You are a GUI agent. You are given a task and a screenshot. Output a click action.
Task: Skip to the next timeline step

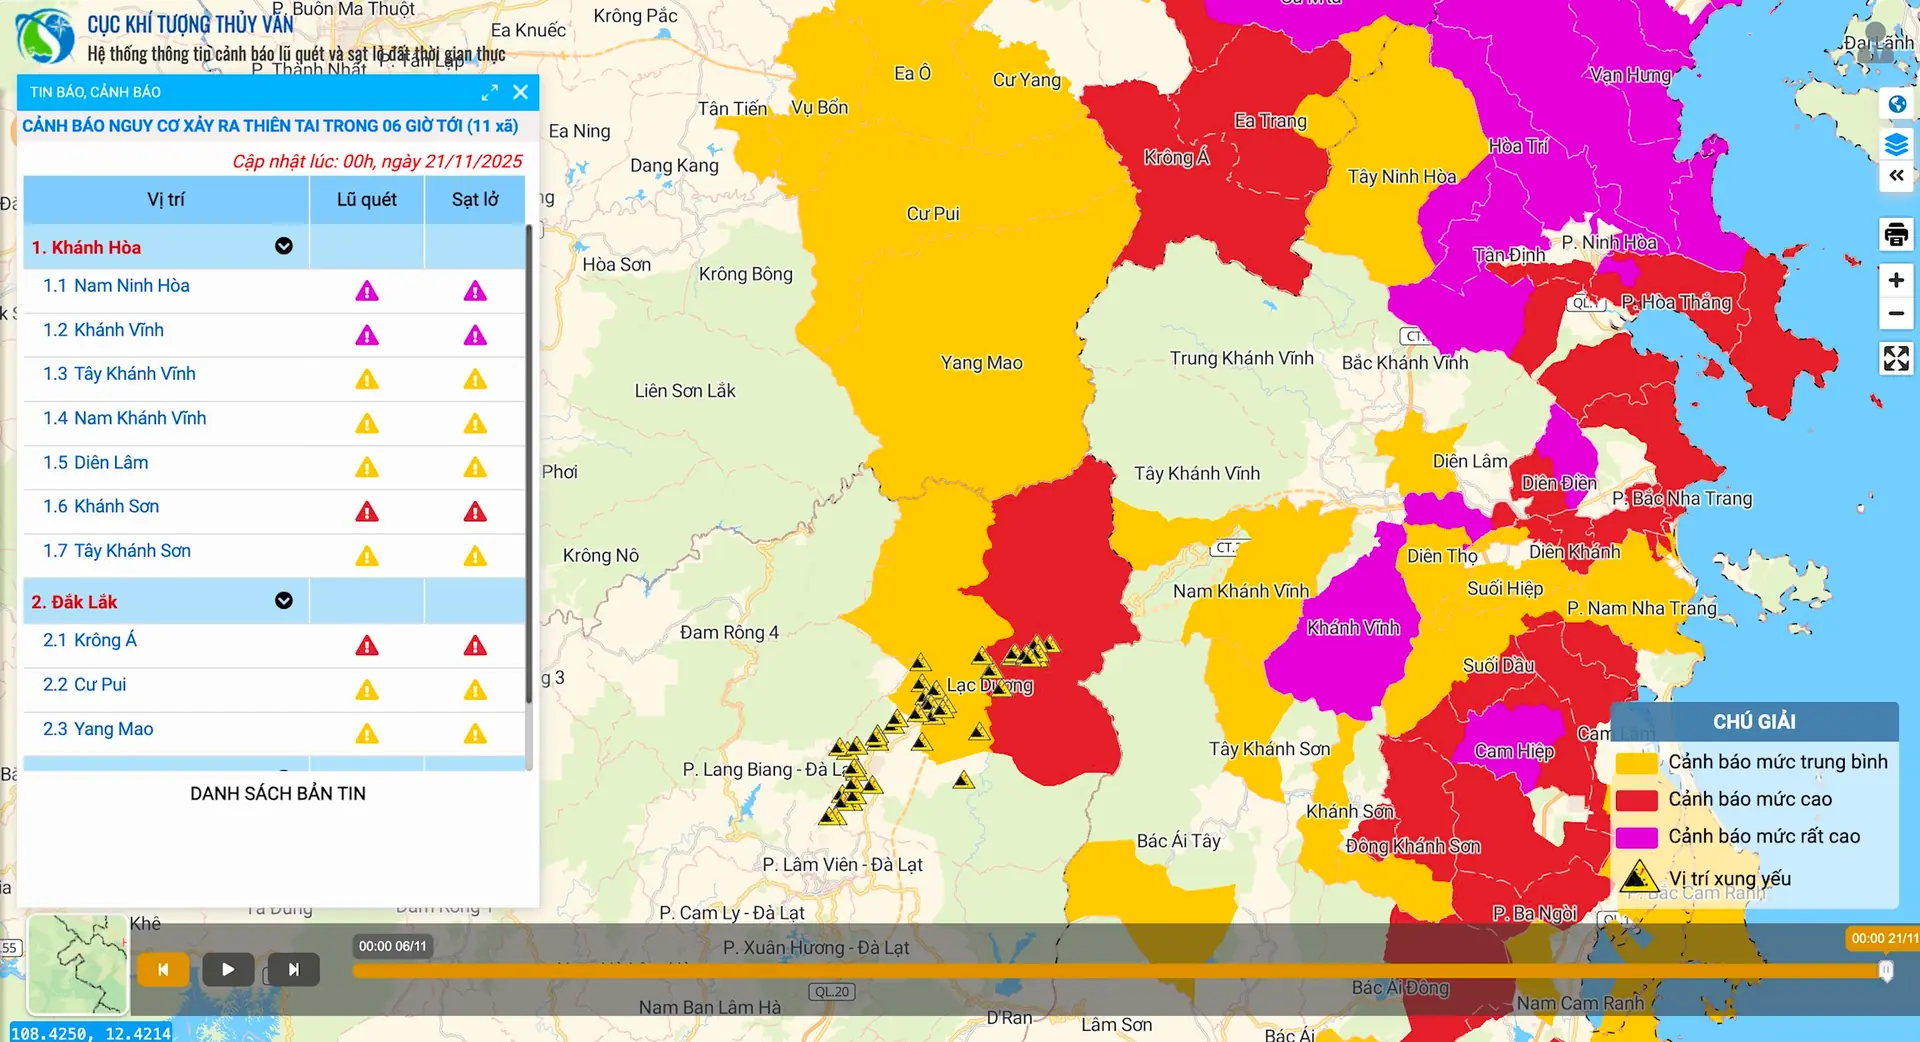(x=293, y=969)
